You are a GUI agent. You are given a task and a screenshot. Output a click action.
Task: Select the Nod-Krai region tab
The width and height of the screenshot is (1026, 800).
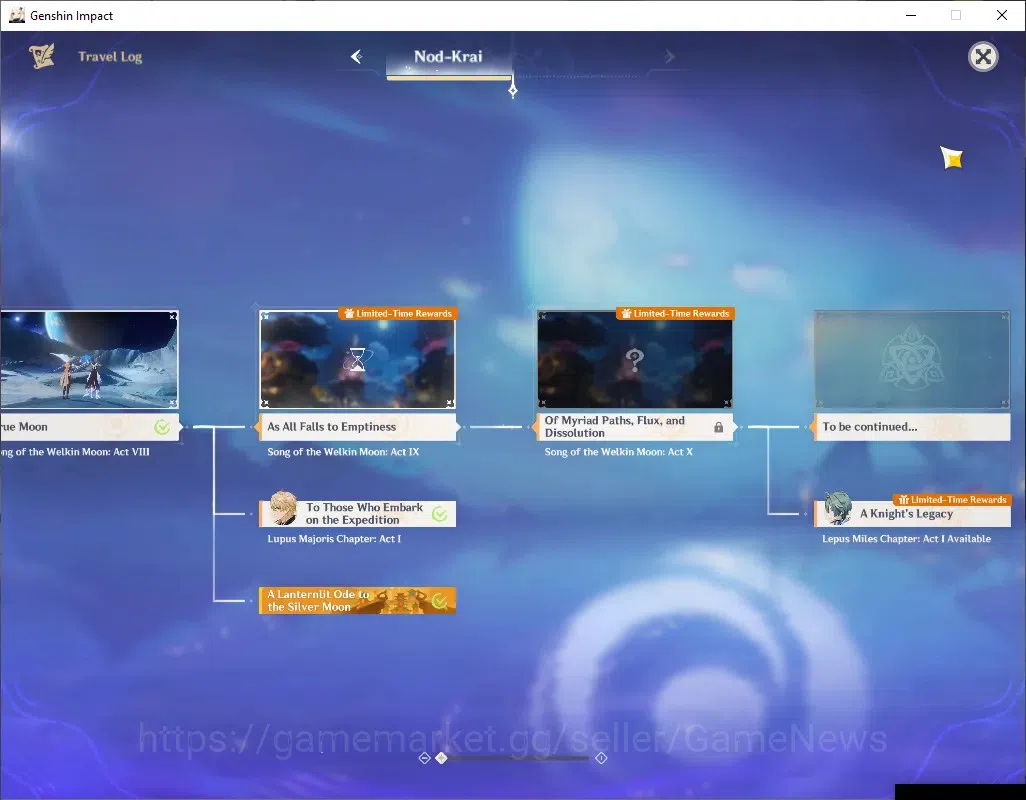point(448,57)
